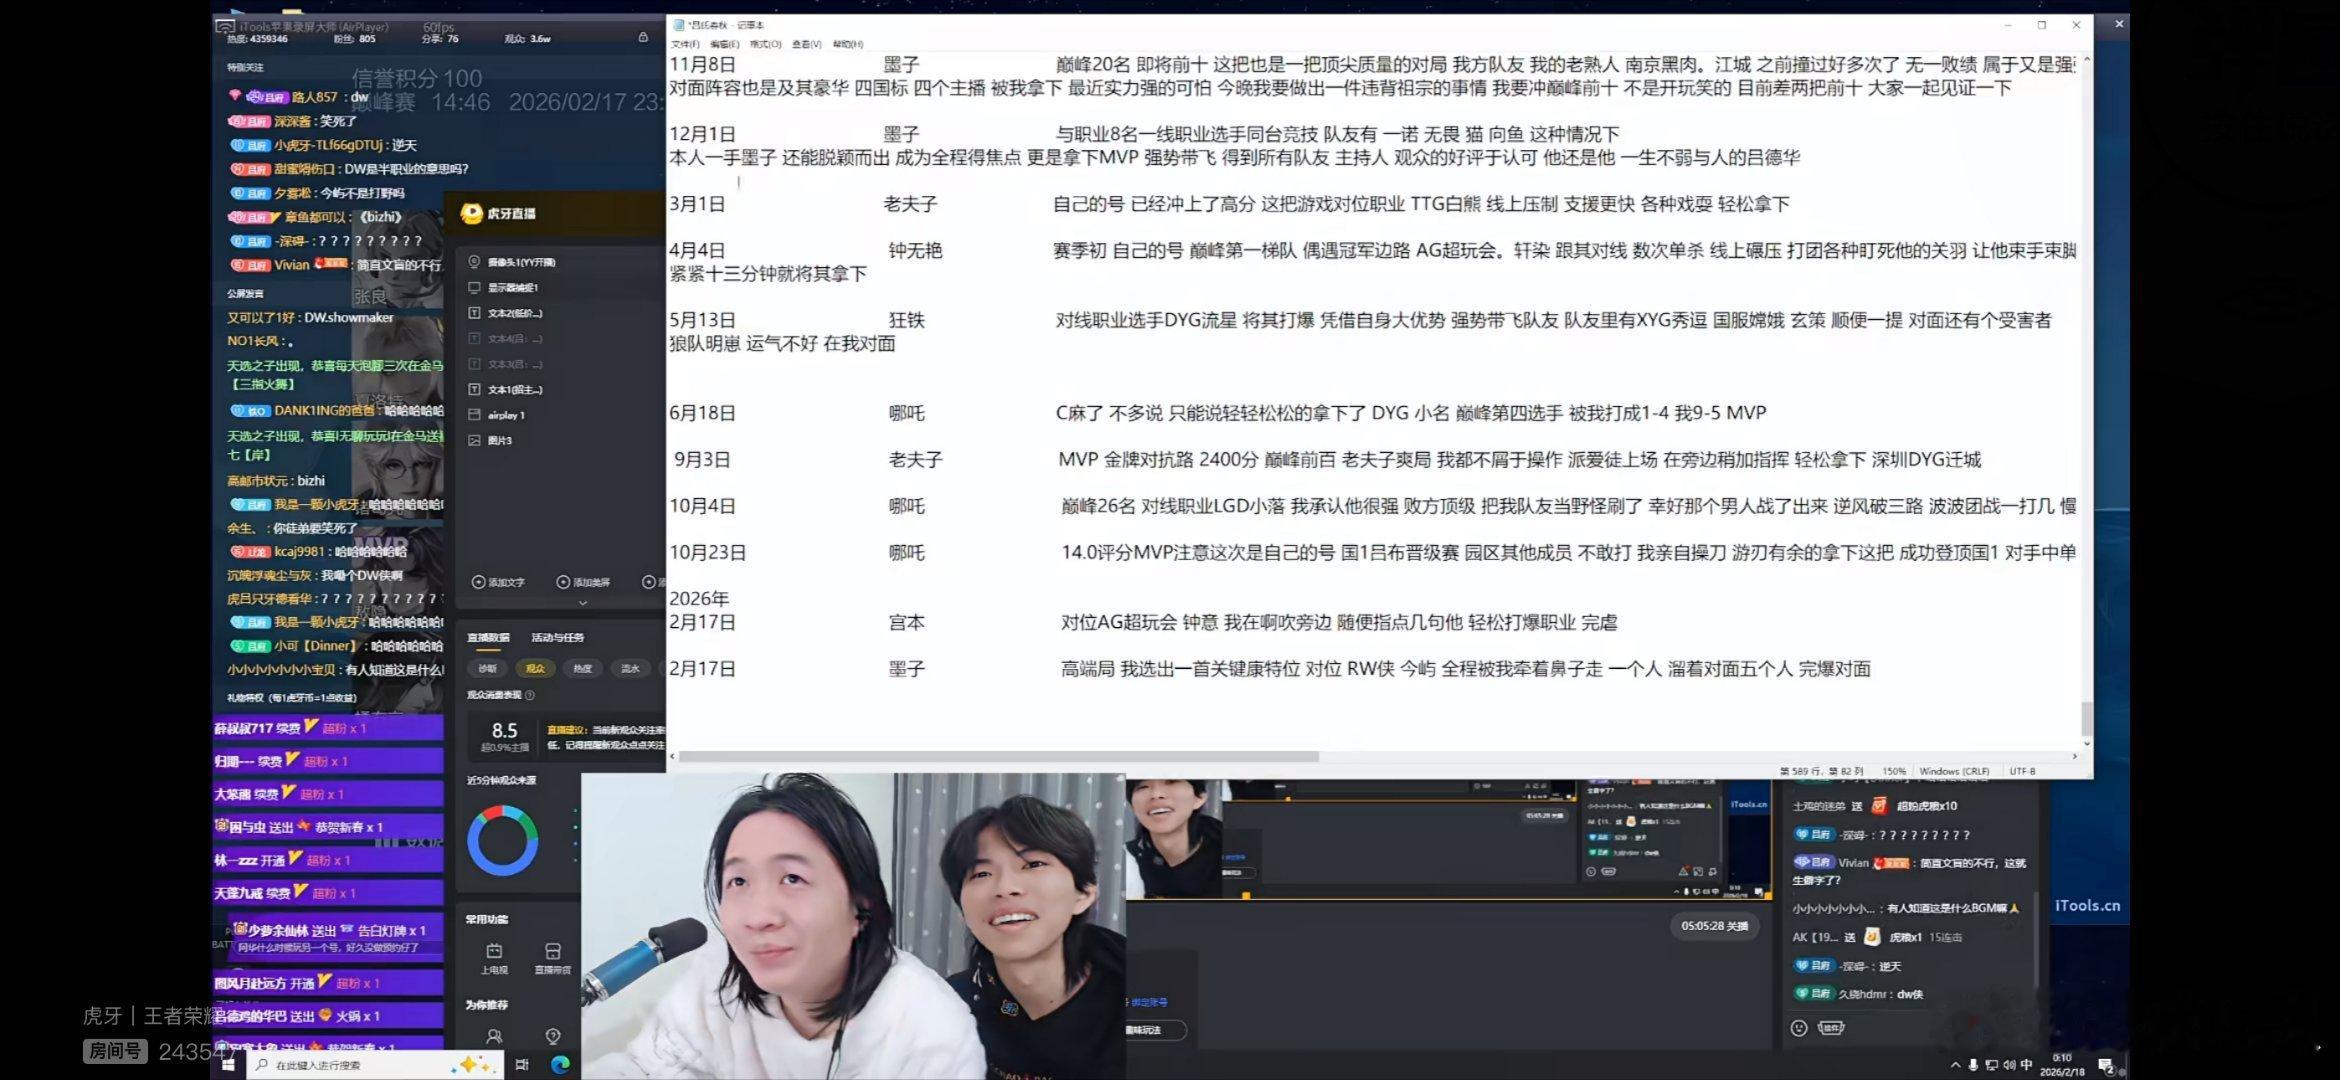Click the 图片3 image source icon
Viewport: 2340px width, 1080px height.
(x=475, y=440)
